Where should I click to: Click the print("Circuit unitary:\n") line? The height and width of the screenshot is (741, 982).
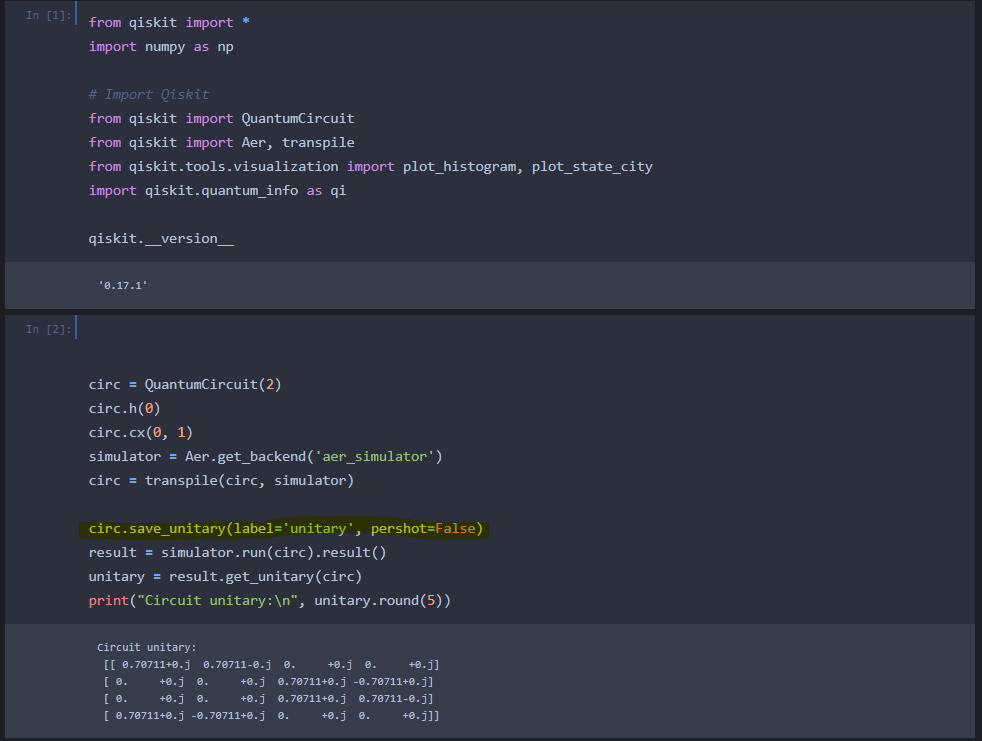[x=269, y=601]
